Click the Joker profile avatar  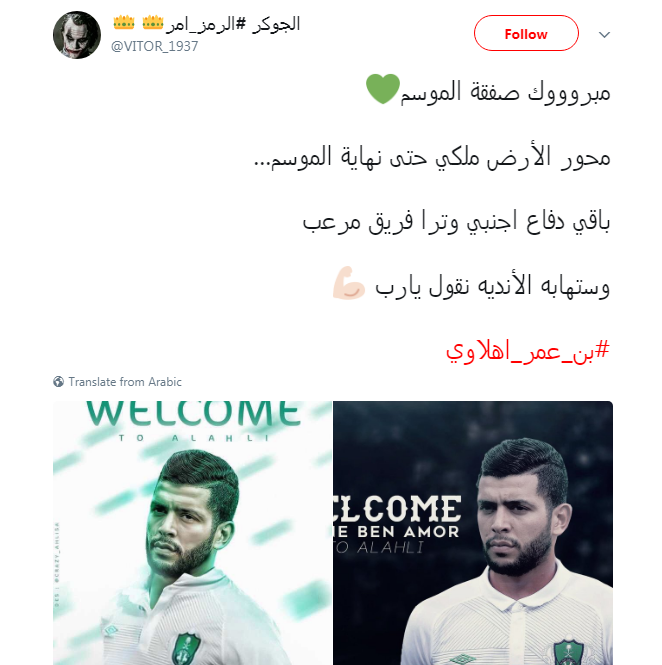pyautogui.click(x=77, y=35)
